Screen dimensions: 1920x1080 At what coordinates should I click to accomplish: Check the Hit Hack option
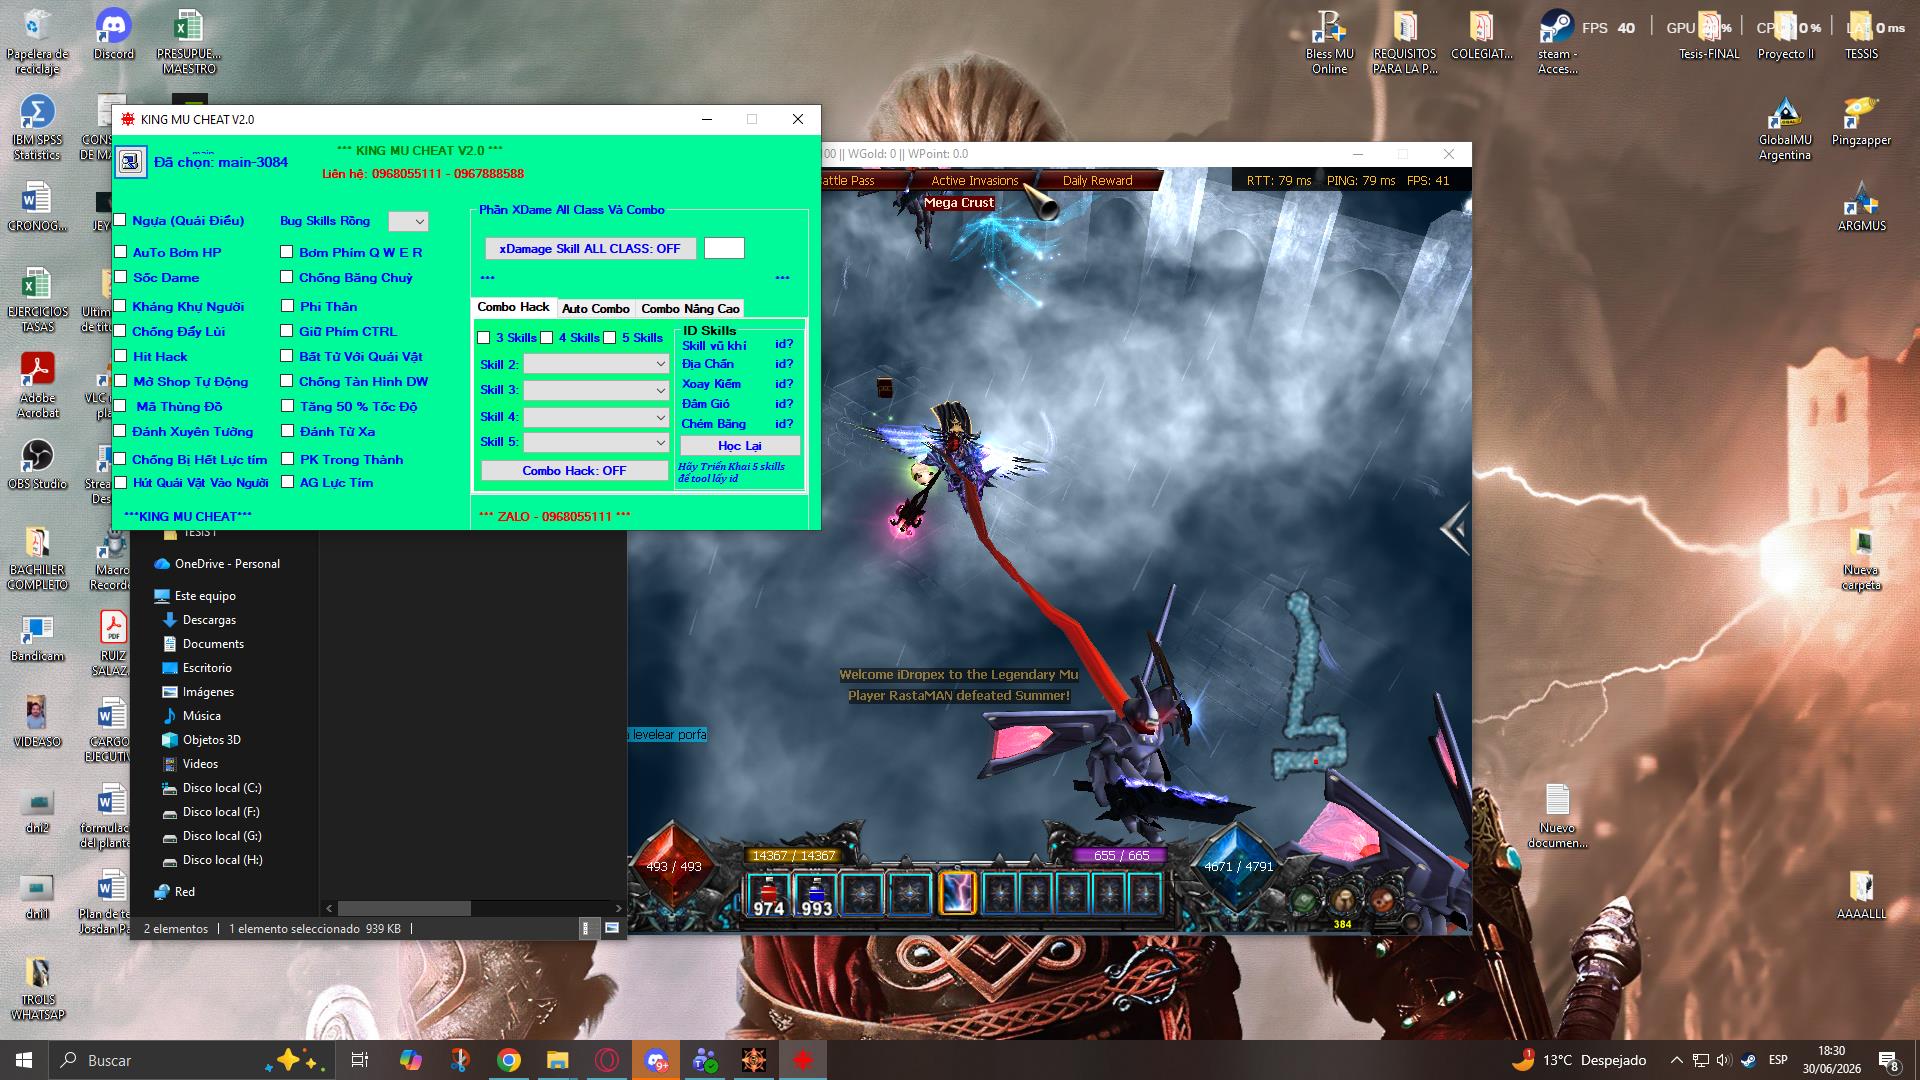tap(121, 356)
